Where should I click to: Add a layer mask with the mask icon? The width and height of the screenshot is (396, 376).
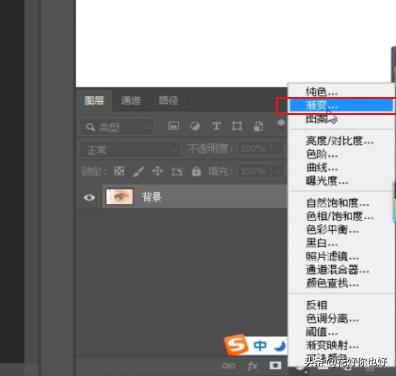click(x=275, y=366)
